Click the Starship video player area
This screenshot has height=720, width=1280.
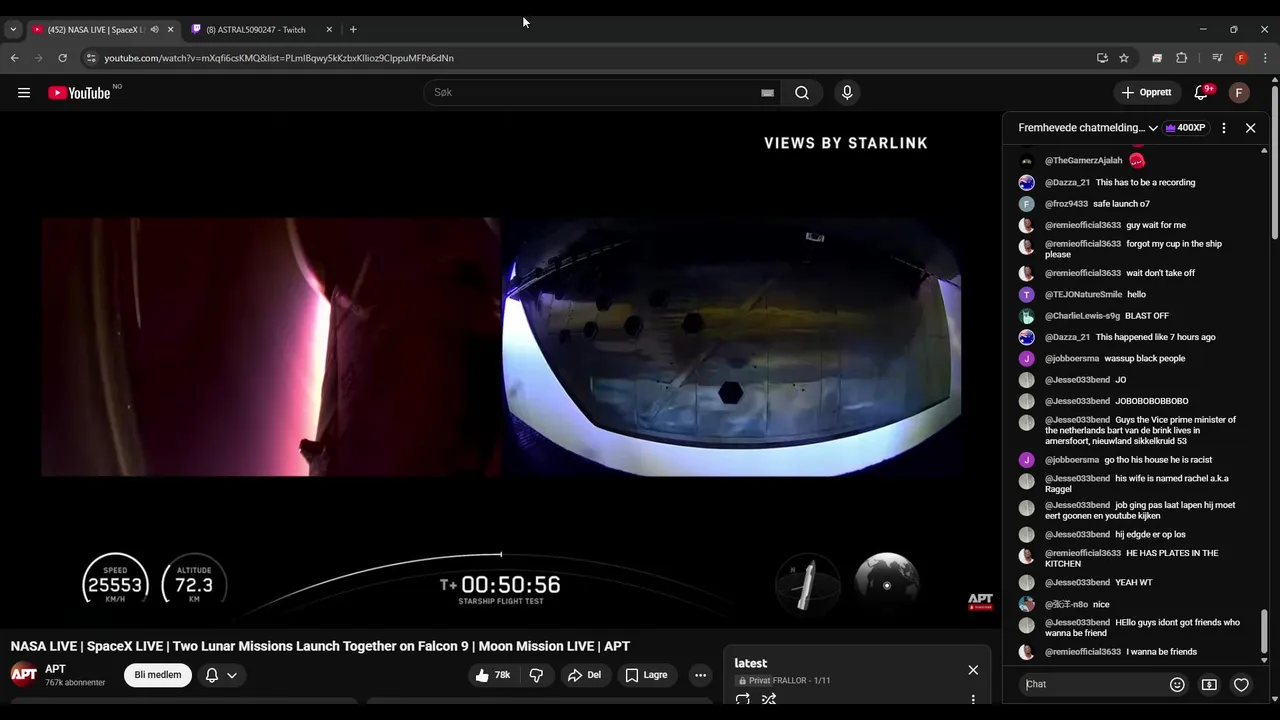pos(501,369)
